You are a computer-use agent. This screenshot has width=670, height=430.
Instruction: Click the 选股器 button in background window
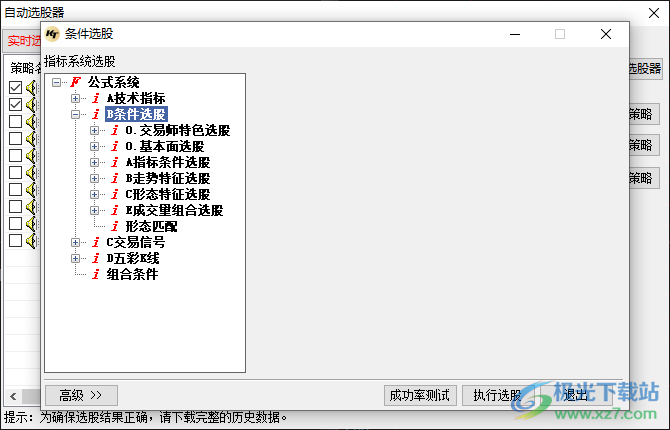pyautogui.click(x=645, y=68)
